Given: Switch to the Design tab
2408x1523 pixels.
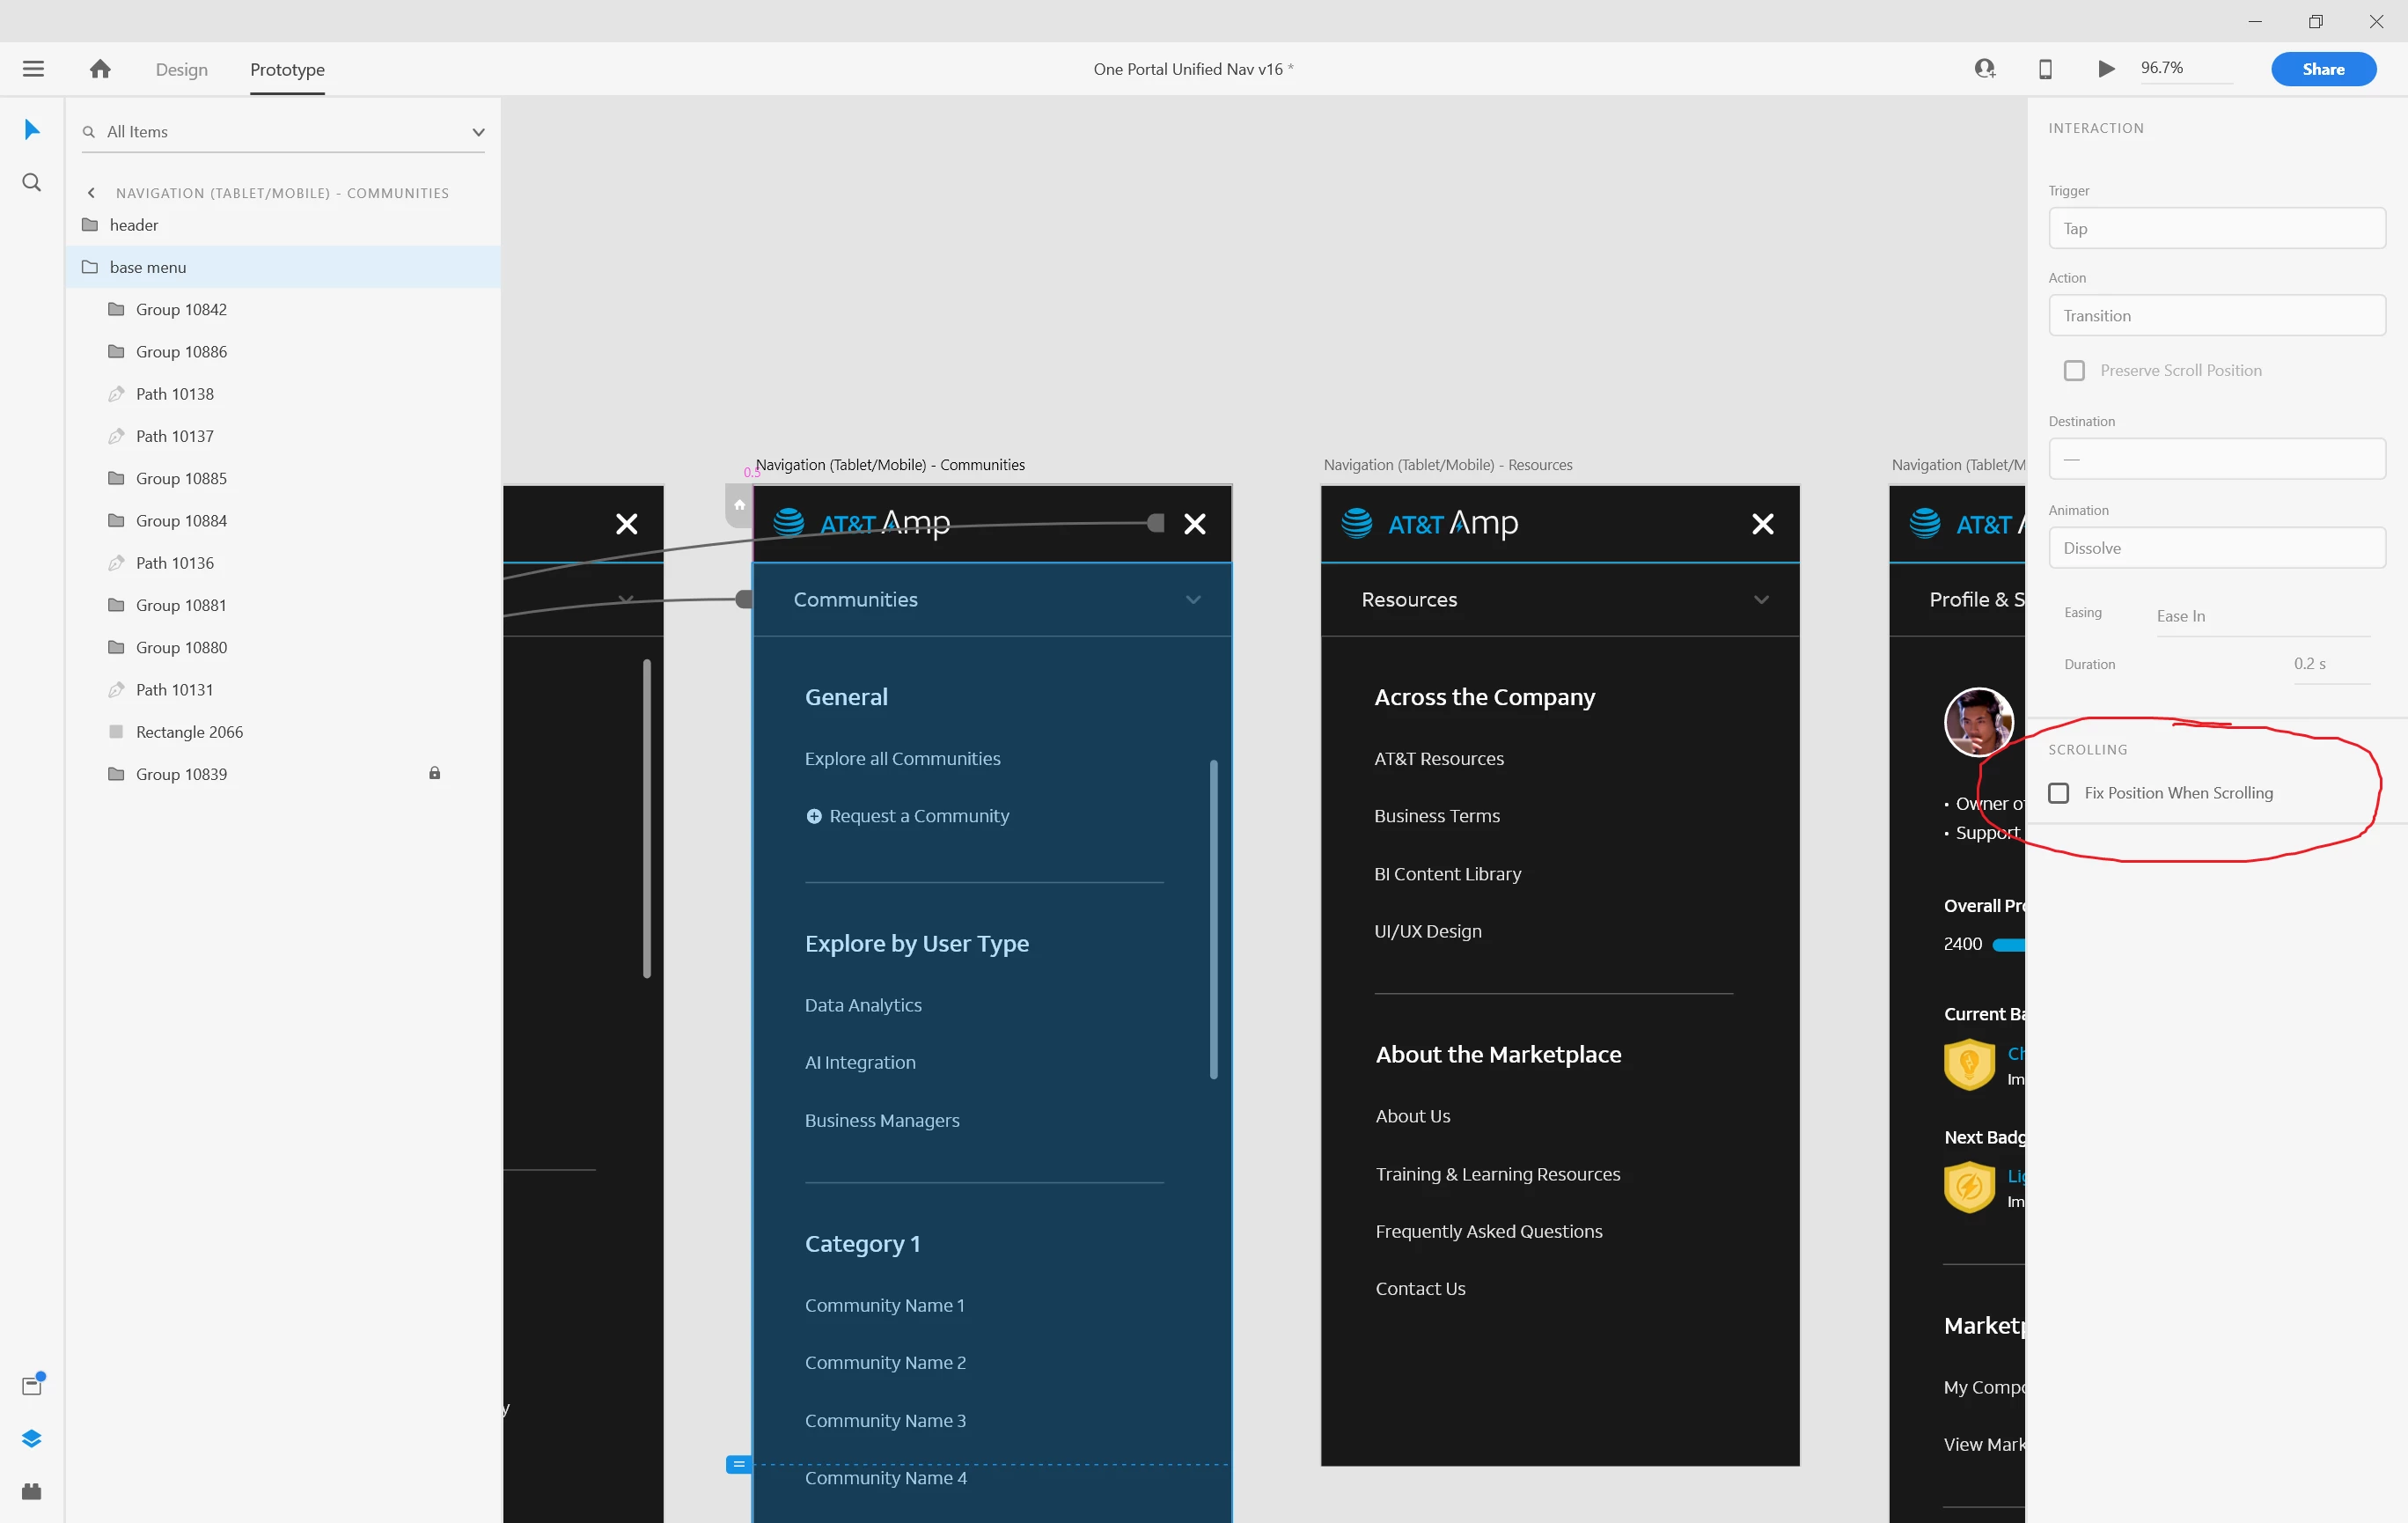Looking at the screenshot, I should click(181, 69).
